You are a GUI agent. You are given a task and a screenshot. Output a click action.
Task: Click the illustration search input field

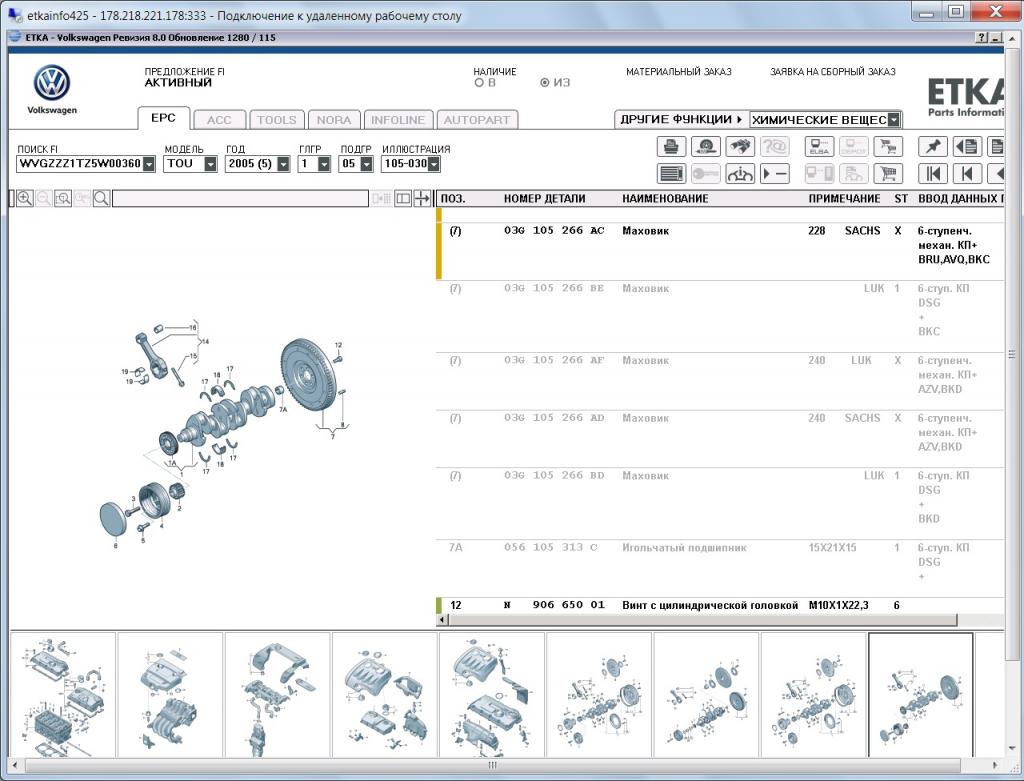point(240,199)
